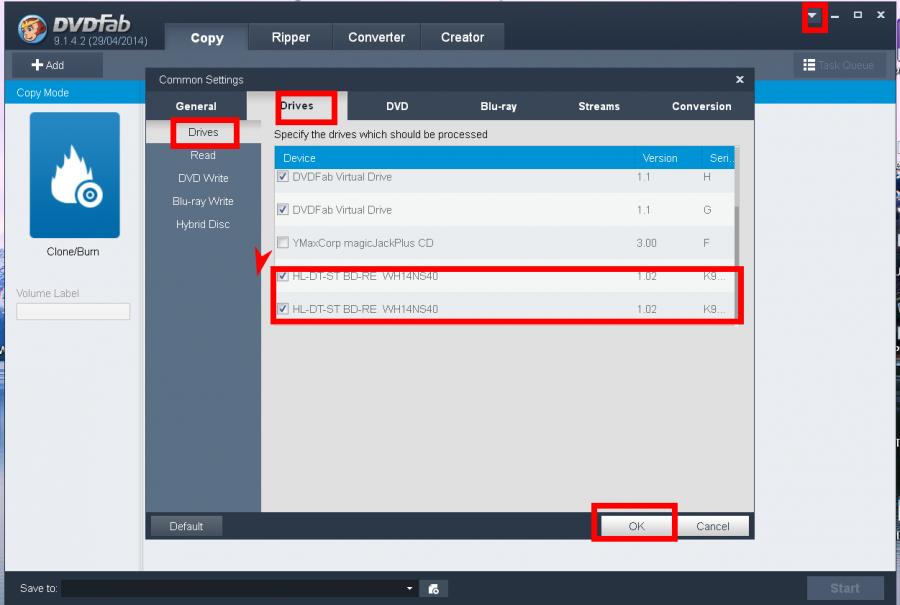The width and height of the screenshot is (900, 605).
Task: Toggle the last HL-DT-ST BD-RE WH14NS40 checkbox
Action: tap(282, 309)
